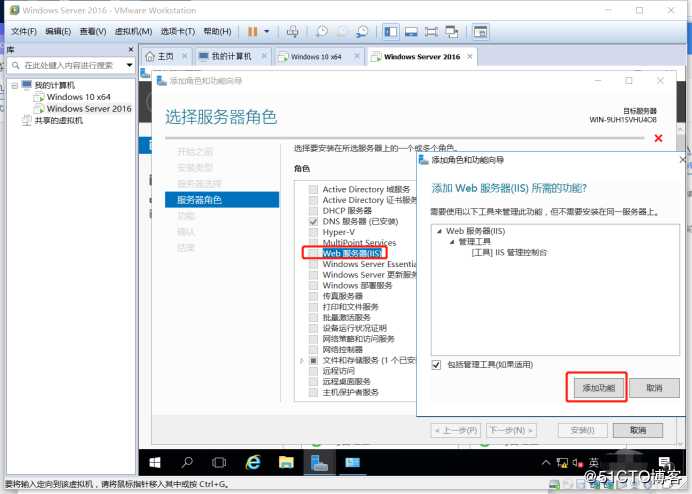692x494 pixels.
Task: Click the VMware pause (suspend) icon
Action: (252, 32)
